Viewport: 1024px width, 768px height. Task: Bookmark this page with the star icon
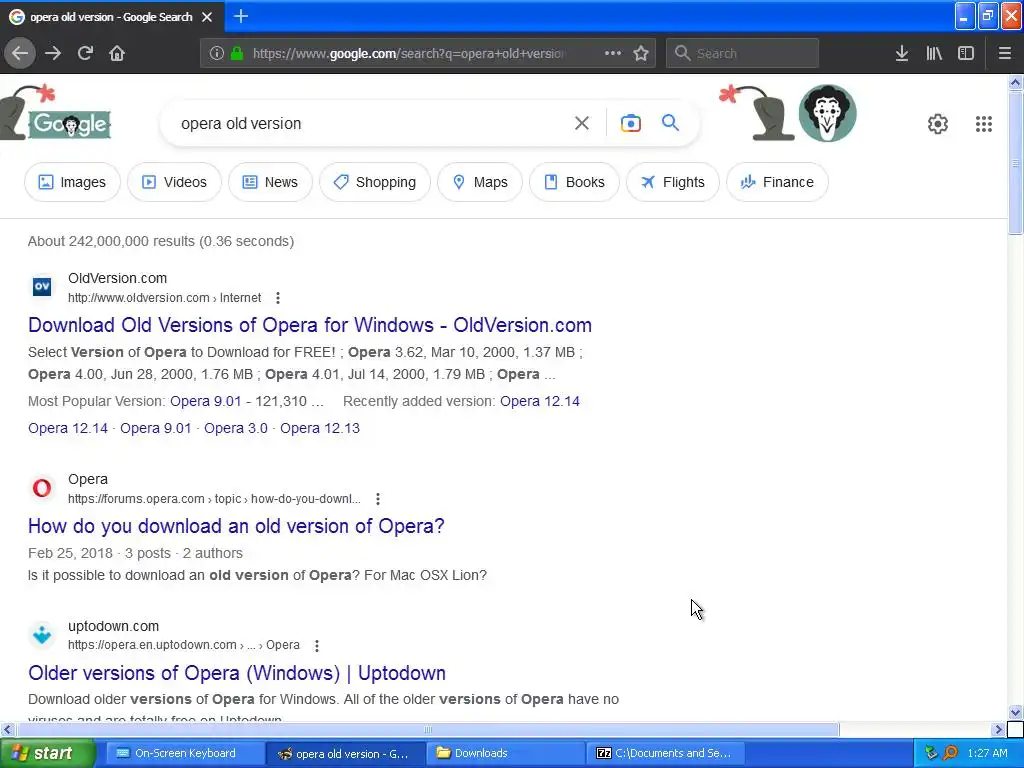(641, 54)
